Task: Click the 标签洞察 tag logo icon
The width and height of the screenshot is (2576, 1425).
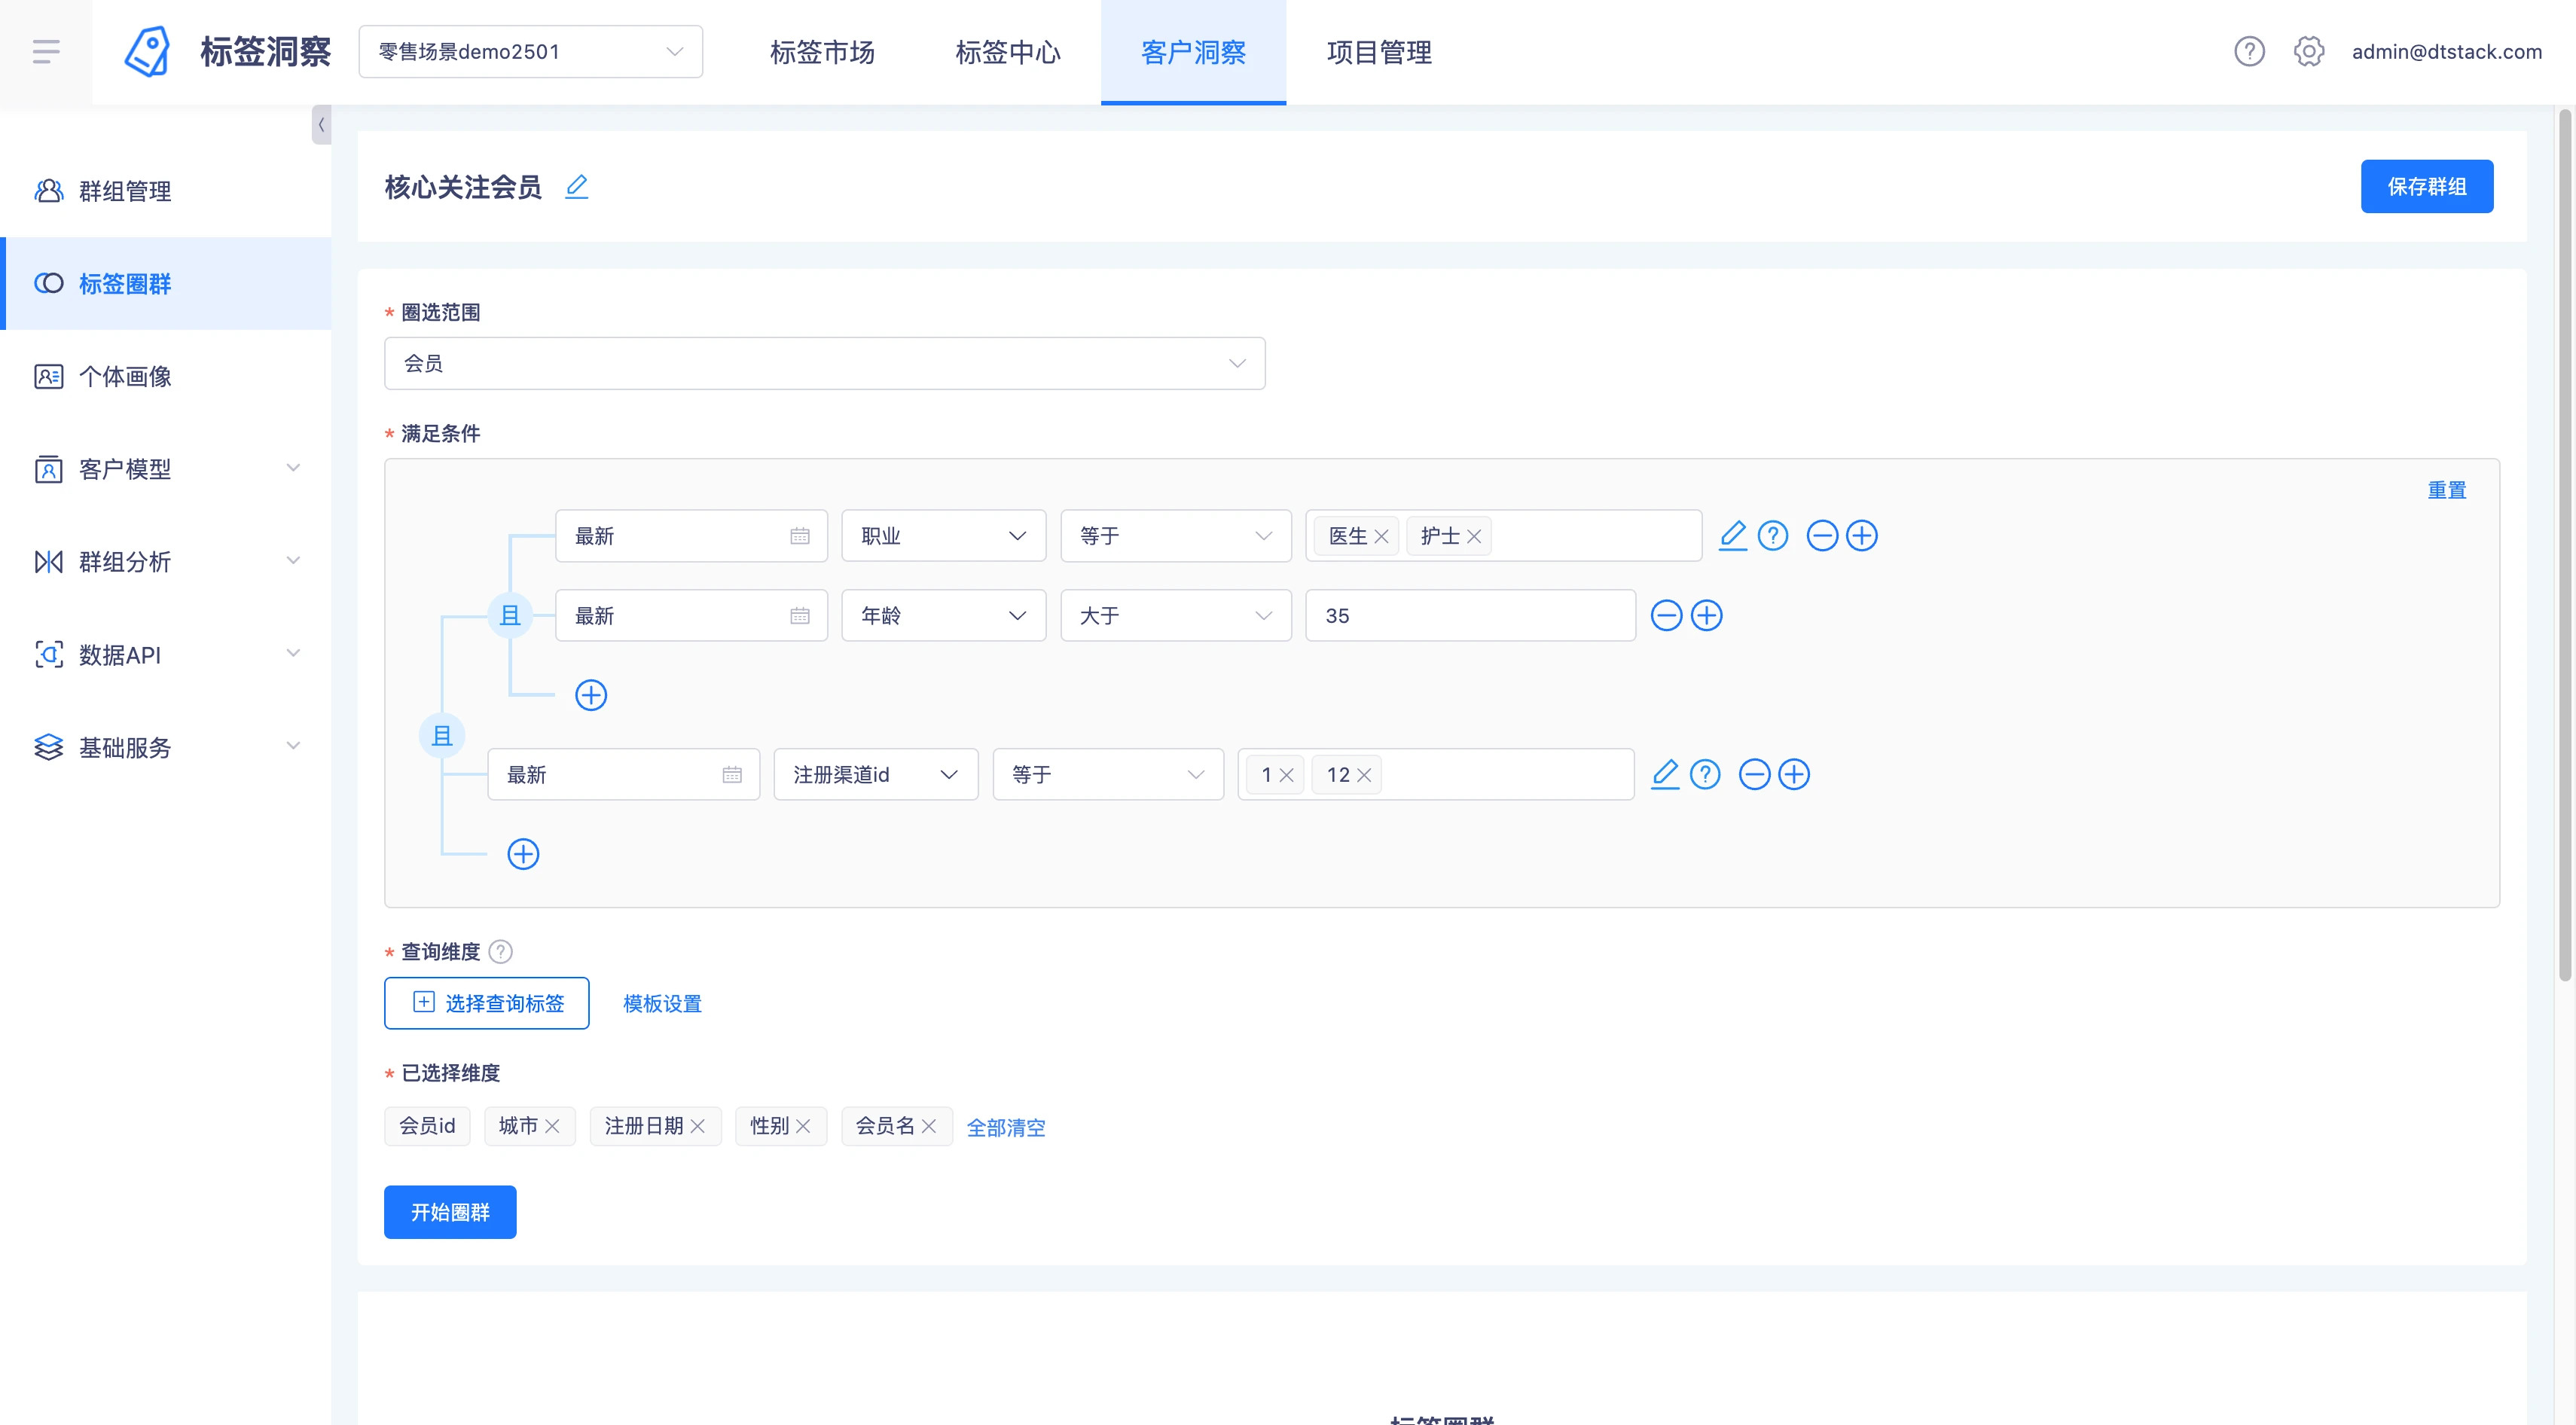Action: 147,51
